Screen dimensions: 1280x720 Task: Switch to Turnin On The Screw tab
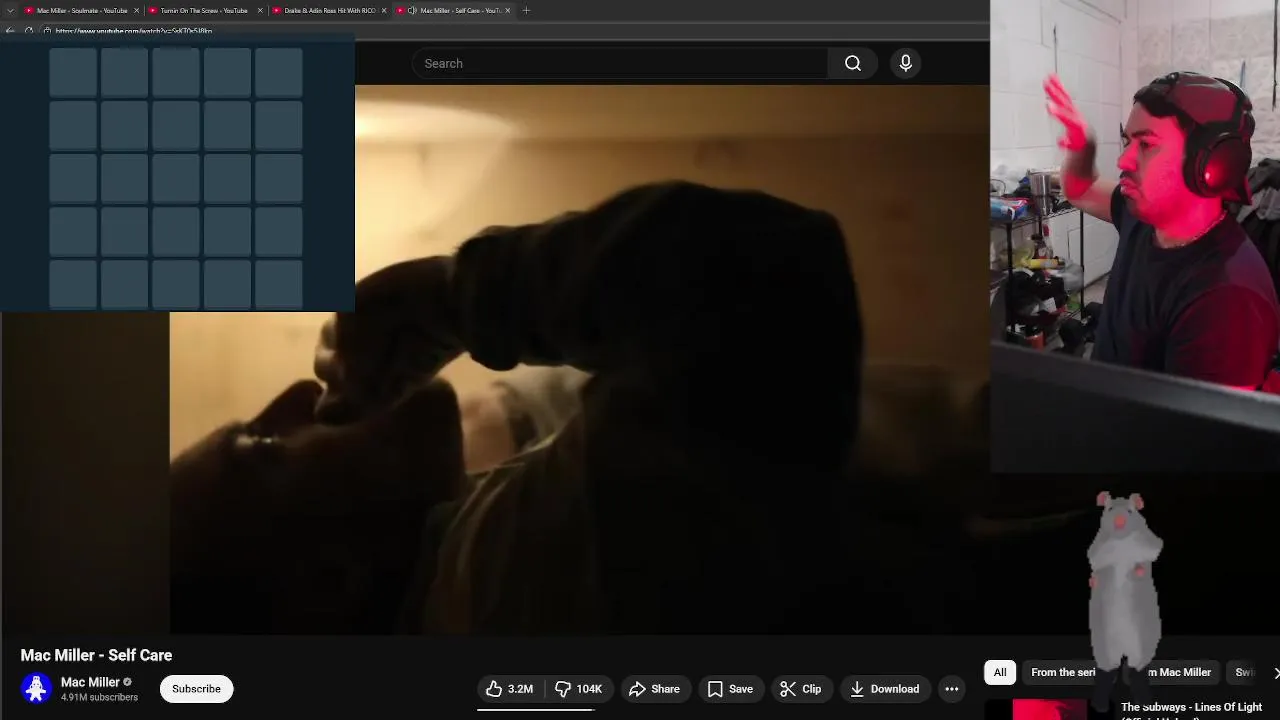(203, 10)
